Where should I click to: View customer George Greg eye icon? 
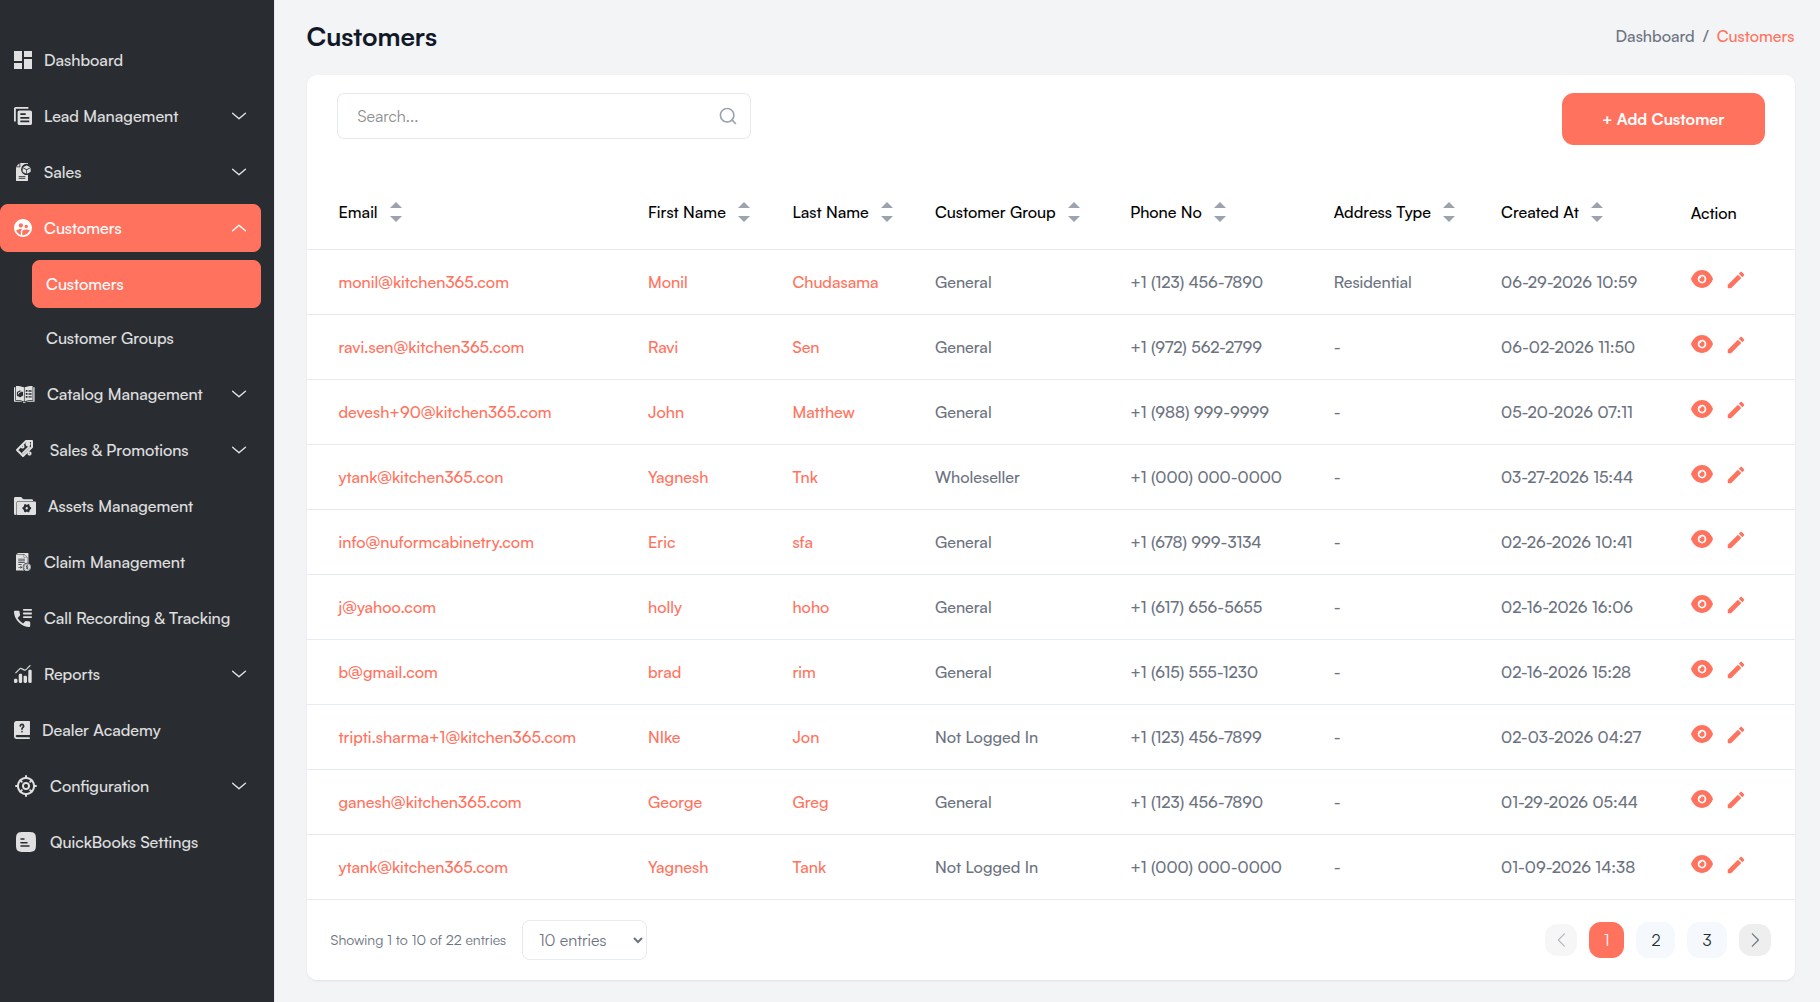click(x=1702, y=799)
